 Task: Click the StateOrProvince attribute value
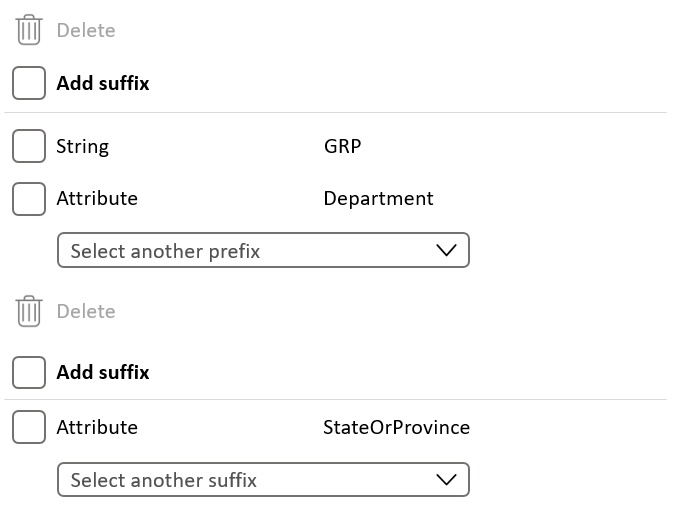tap(397, 427)
